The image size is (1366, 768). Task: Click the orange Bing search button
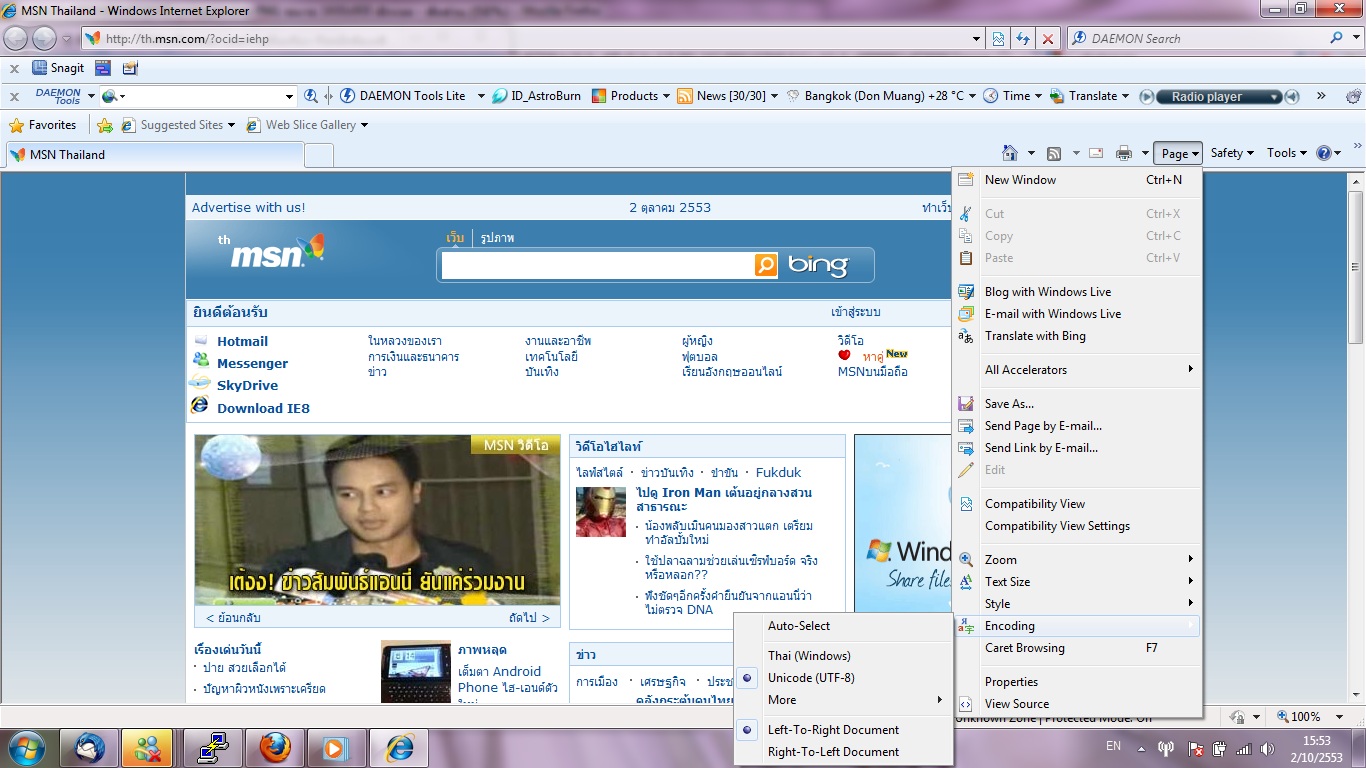765,265
